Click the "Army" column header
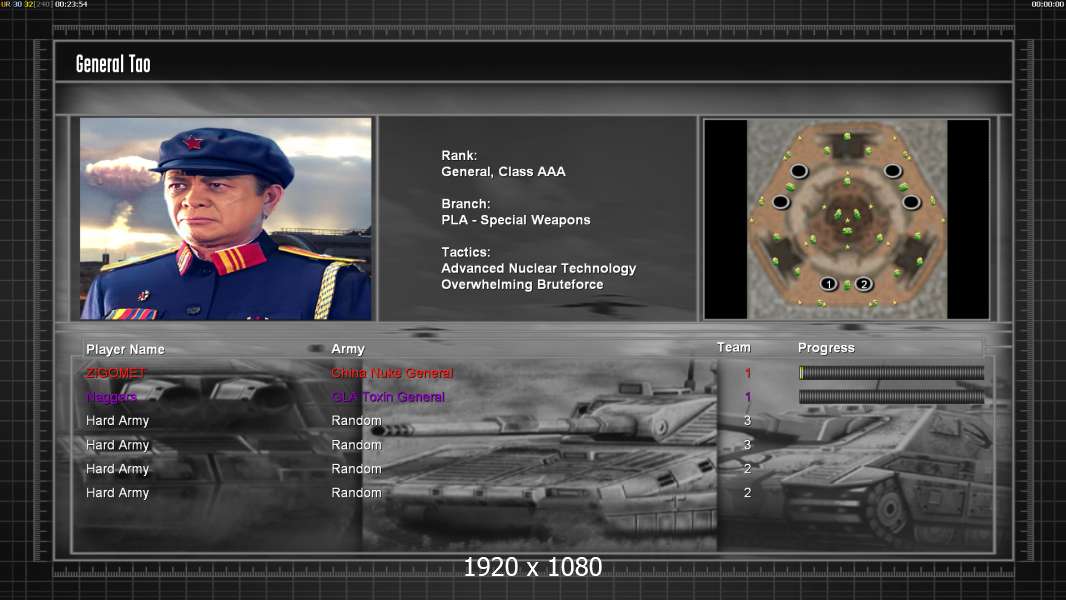The image size is (1066, 600). [348, 349]
